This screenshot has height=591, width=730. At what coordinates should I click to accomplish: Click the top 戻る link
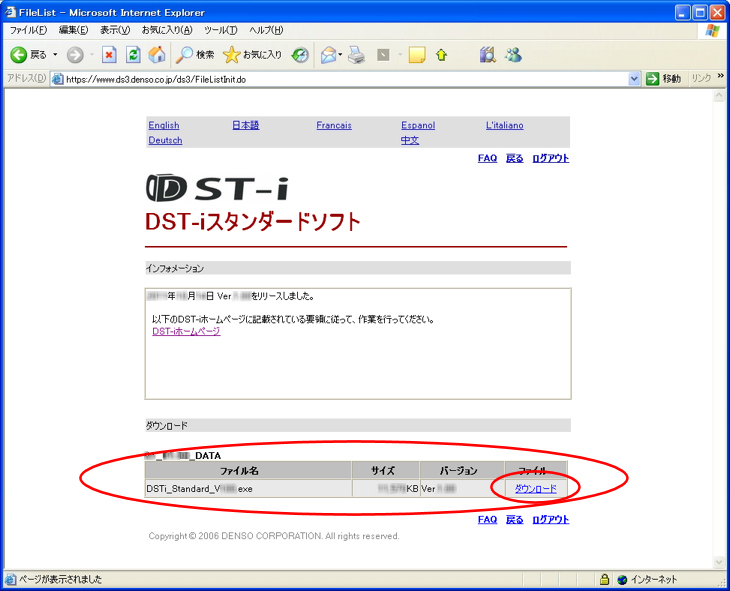click(x=514, y=158)
